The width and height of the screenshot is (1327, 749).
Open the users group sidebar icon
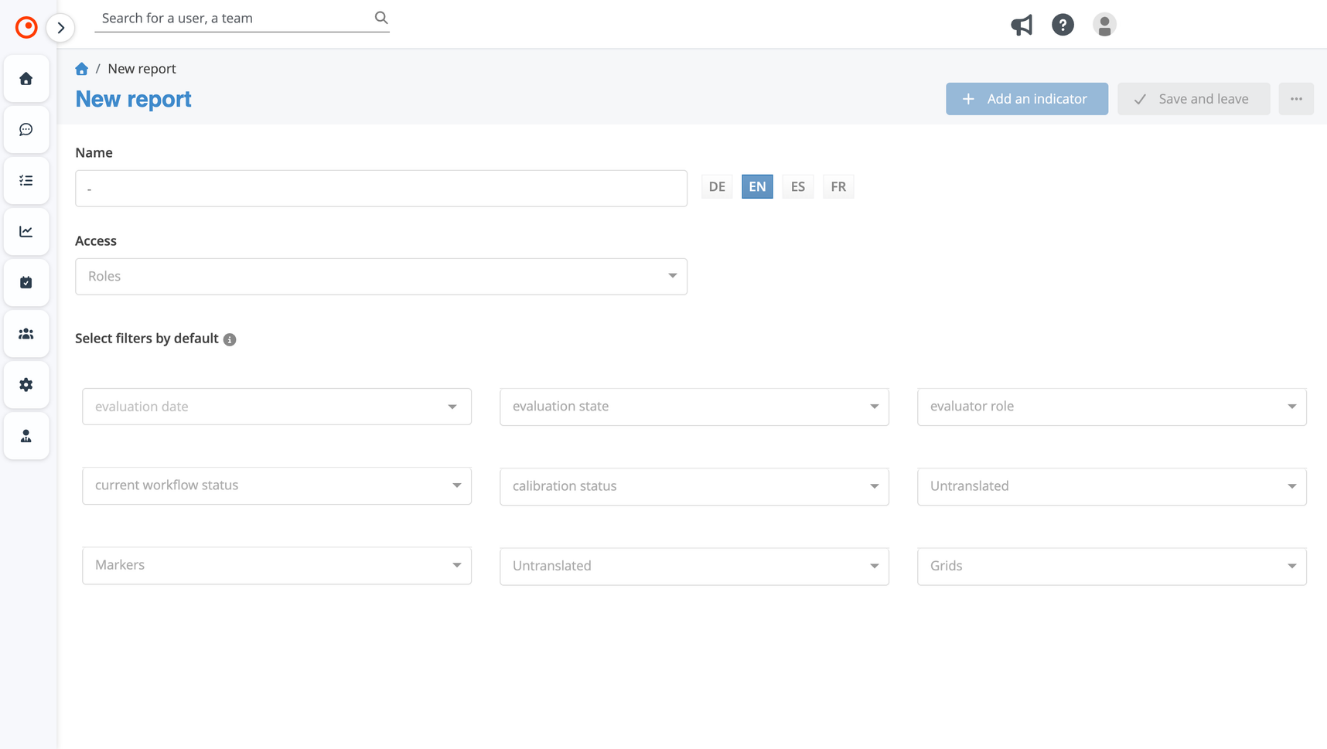point(26,334)
